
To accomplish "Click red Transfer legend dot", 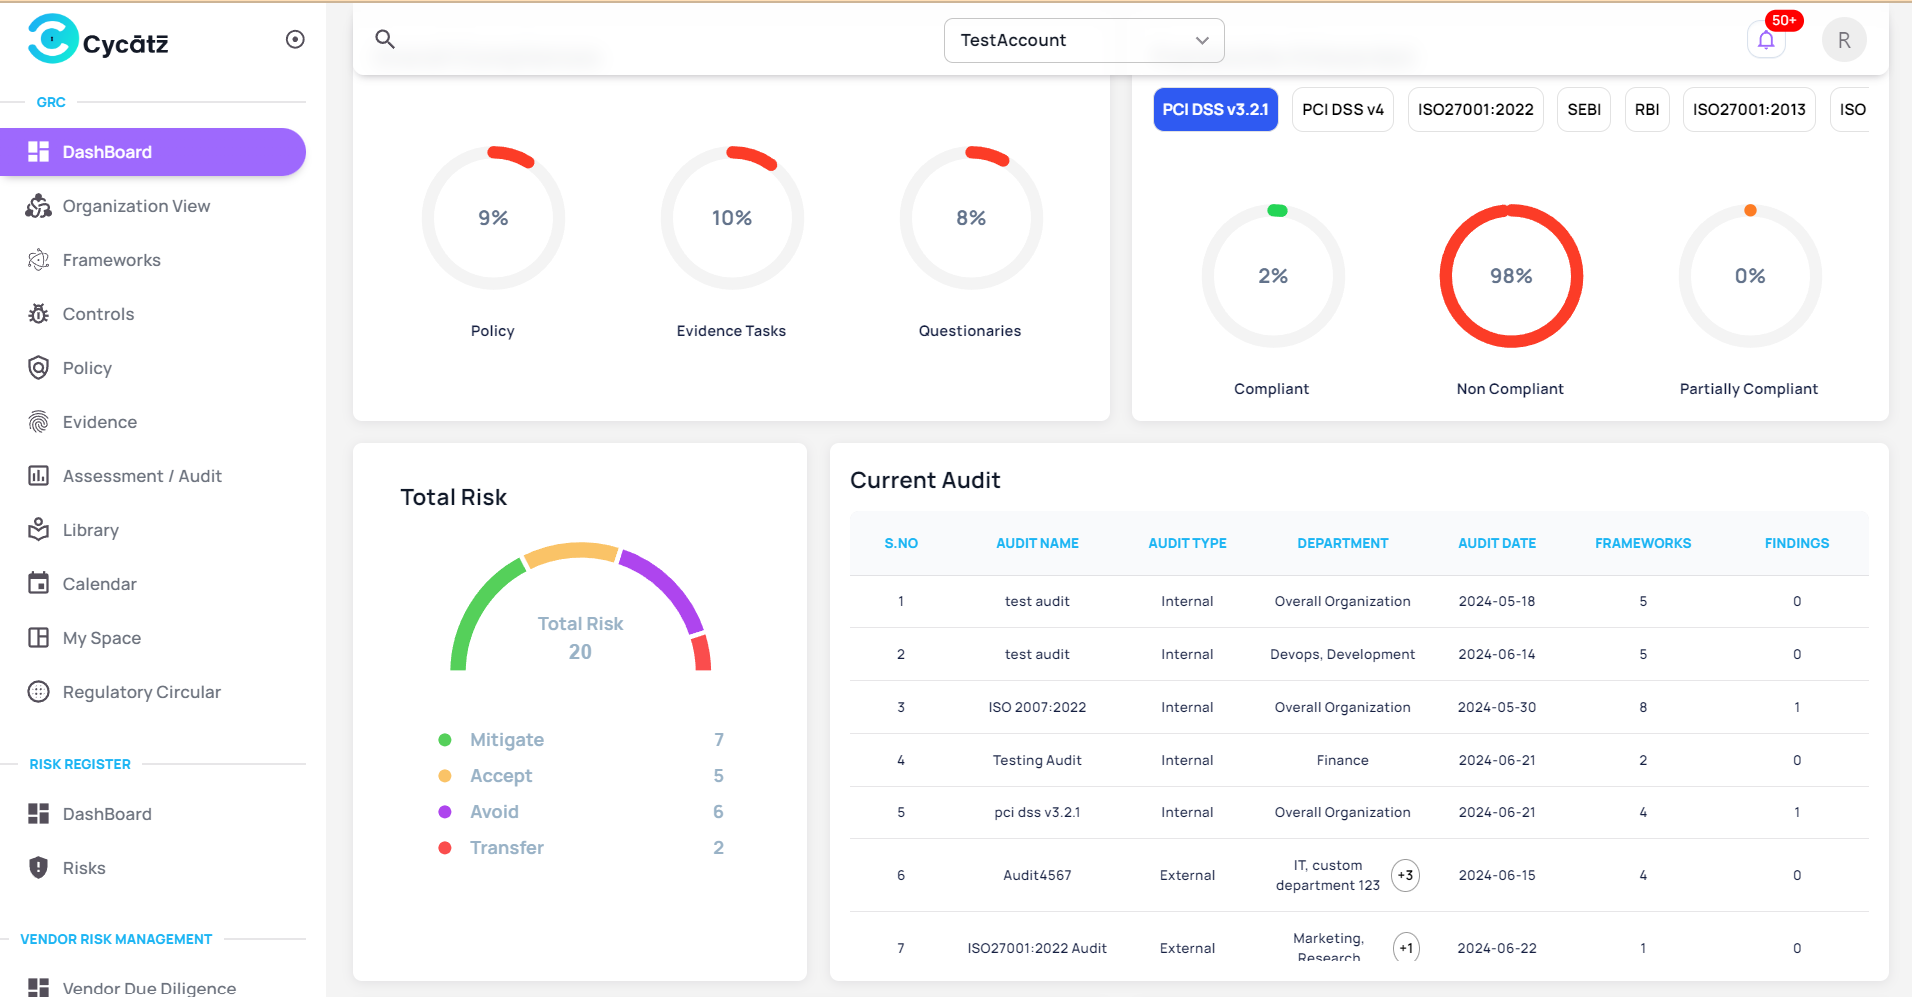I will pyautogui.click(x=445, y=848).
